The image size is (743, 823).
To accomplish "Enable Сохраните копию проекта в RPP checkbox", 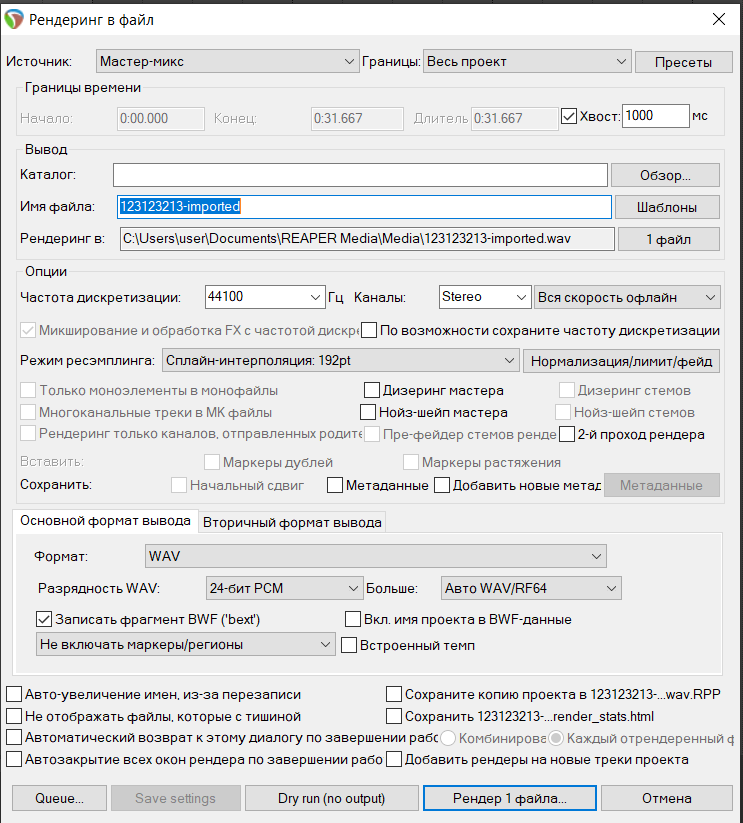I will (394, 694).
